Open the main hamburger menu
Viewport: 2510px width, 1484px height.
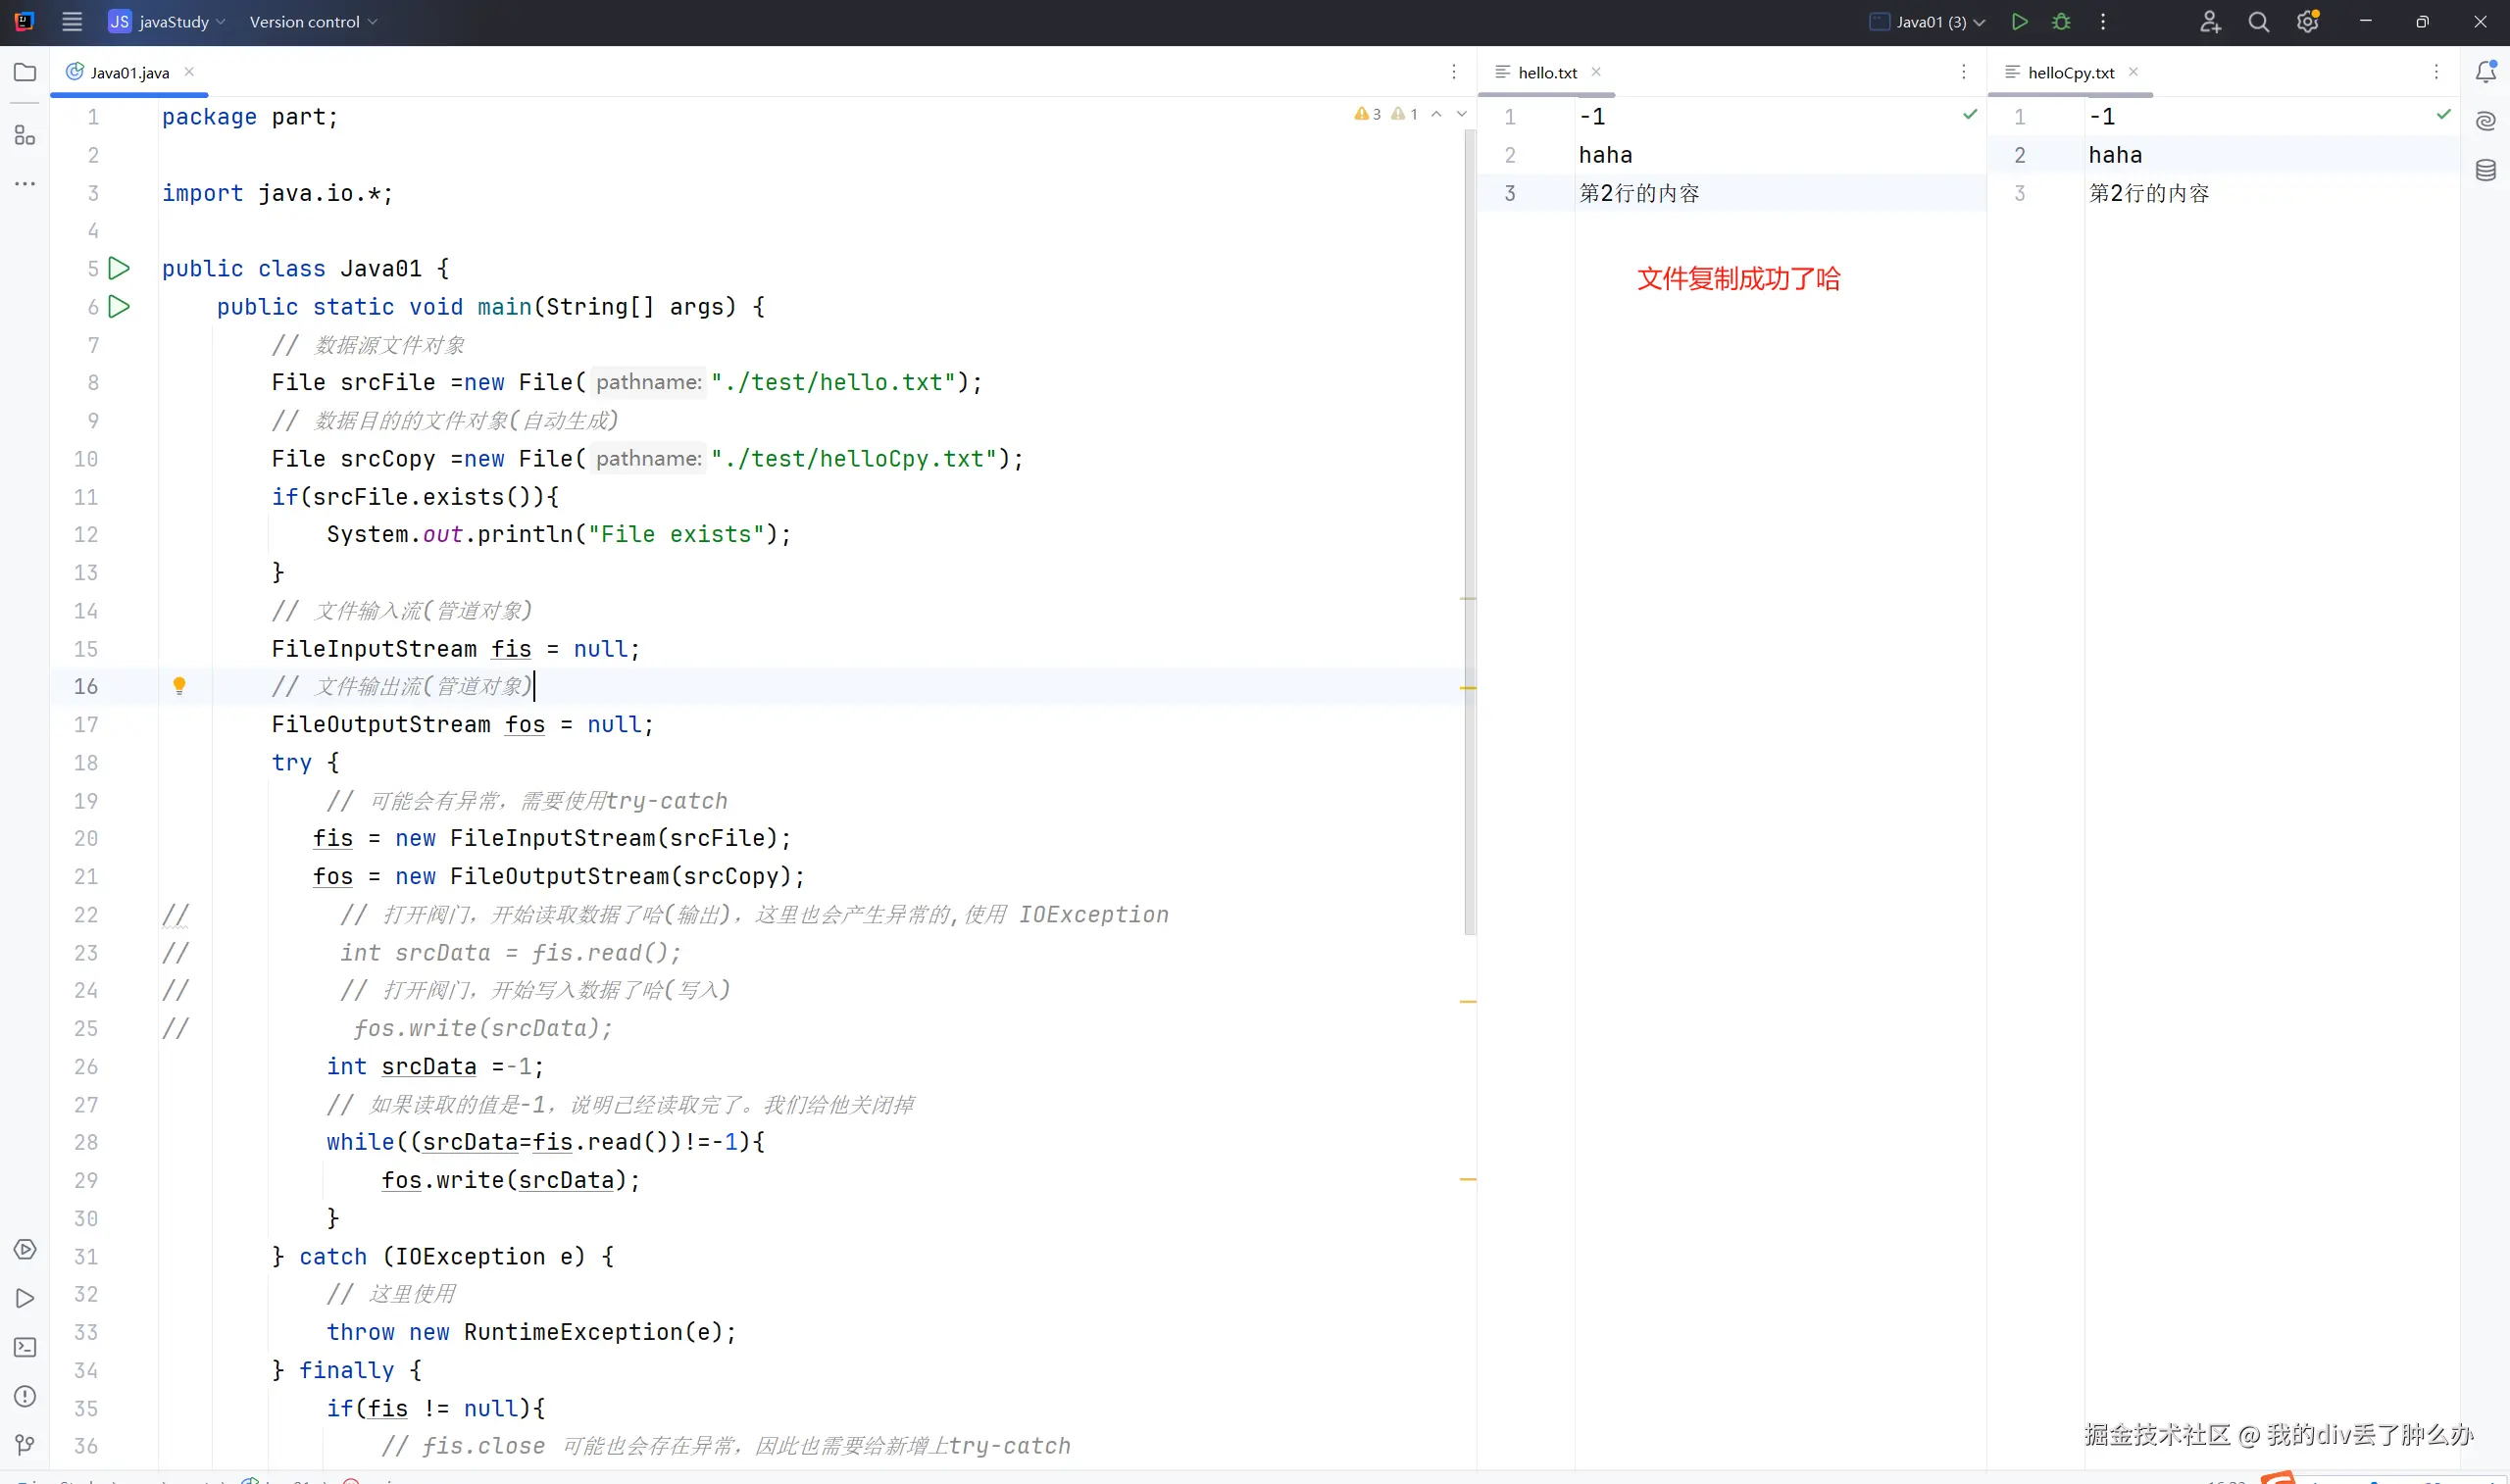pos(72,22)
